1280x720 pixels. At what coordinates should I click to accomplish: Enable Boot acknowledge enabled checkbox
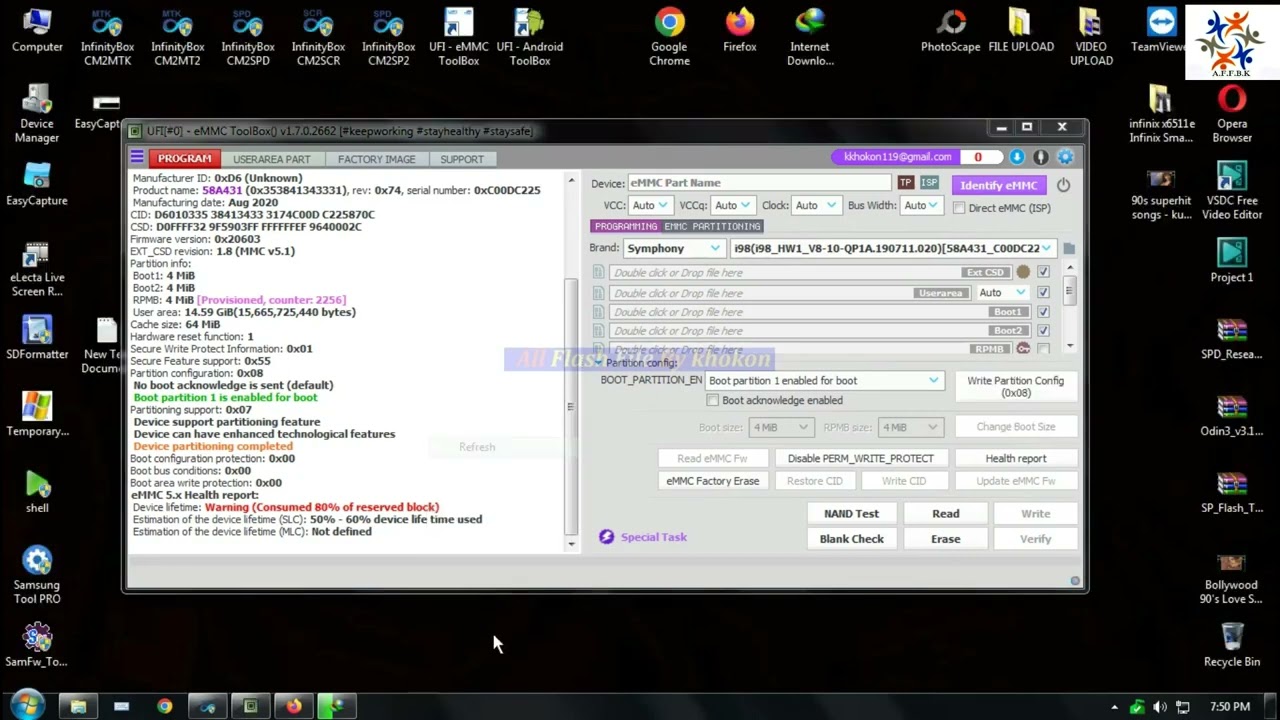(x=712, y=400)
